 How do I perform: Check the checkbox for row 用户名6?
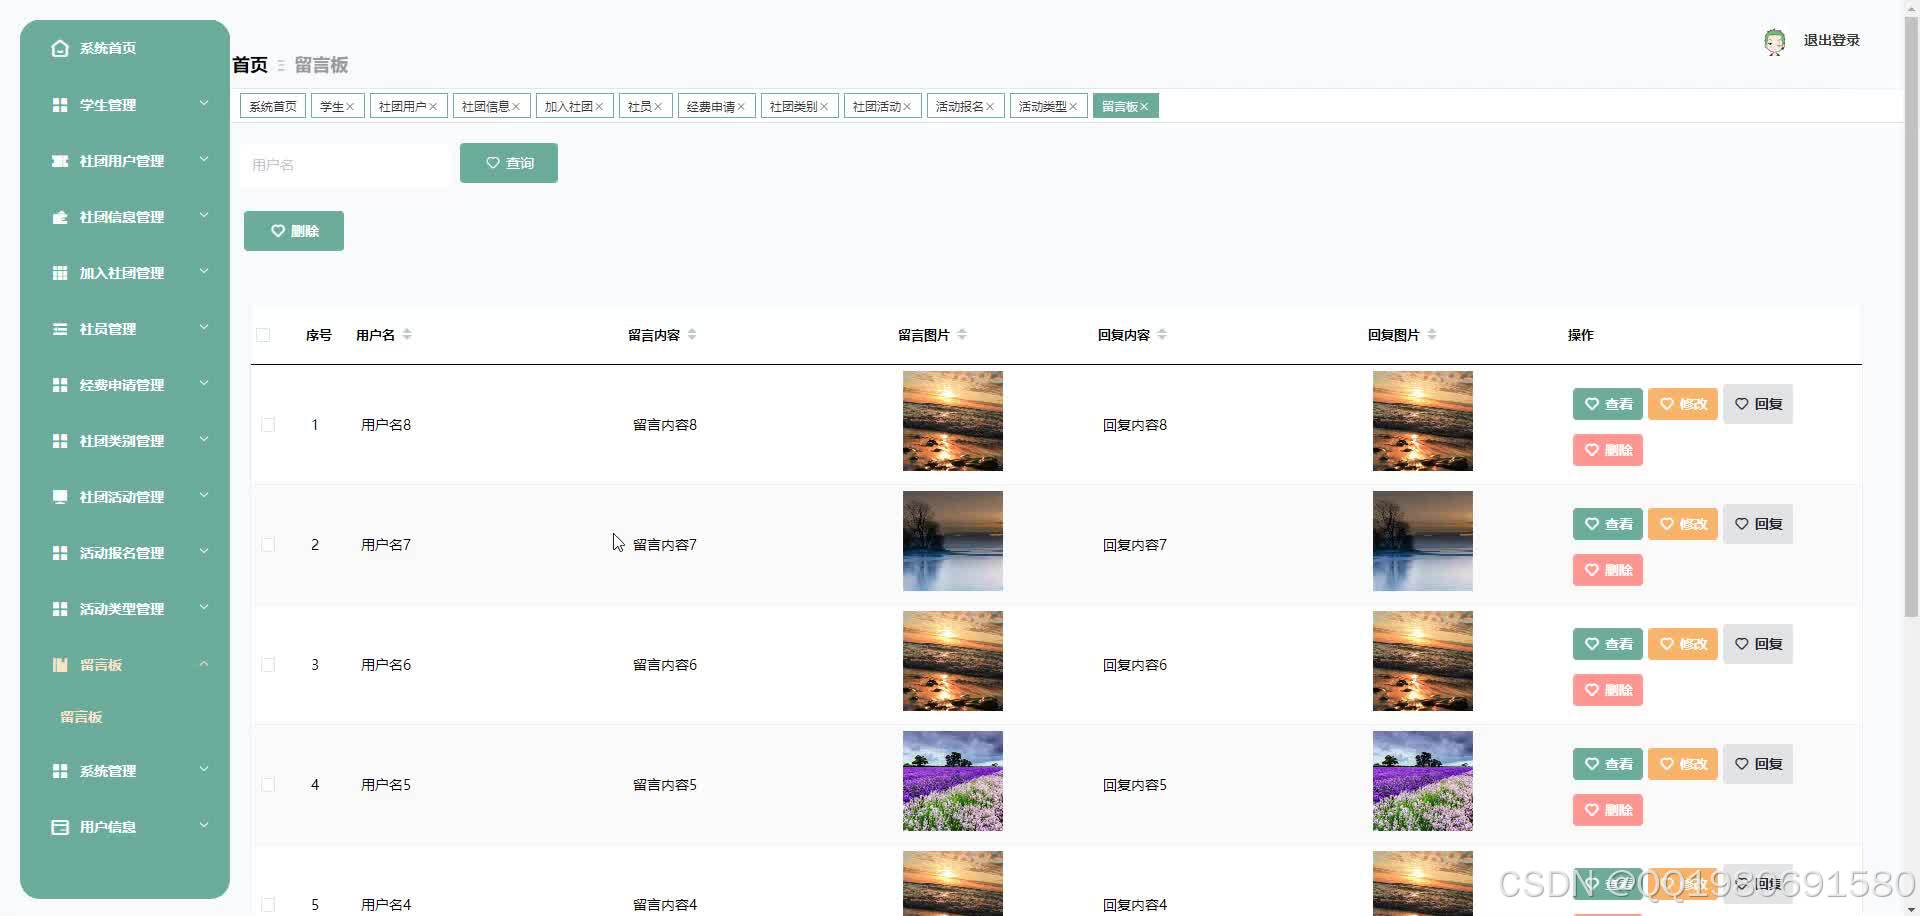click(x=268, y=665)
